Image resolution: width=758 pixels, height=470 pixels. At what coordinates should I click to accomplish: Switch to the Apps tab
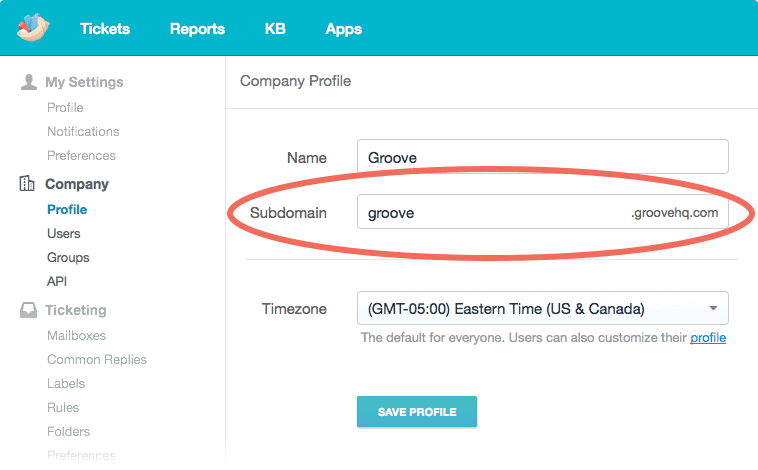(x=343, y=29)
